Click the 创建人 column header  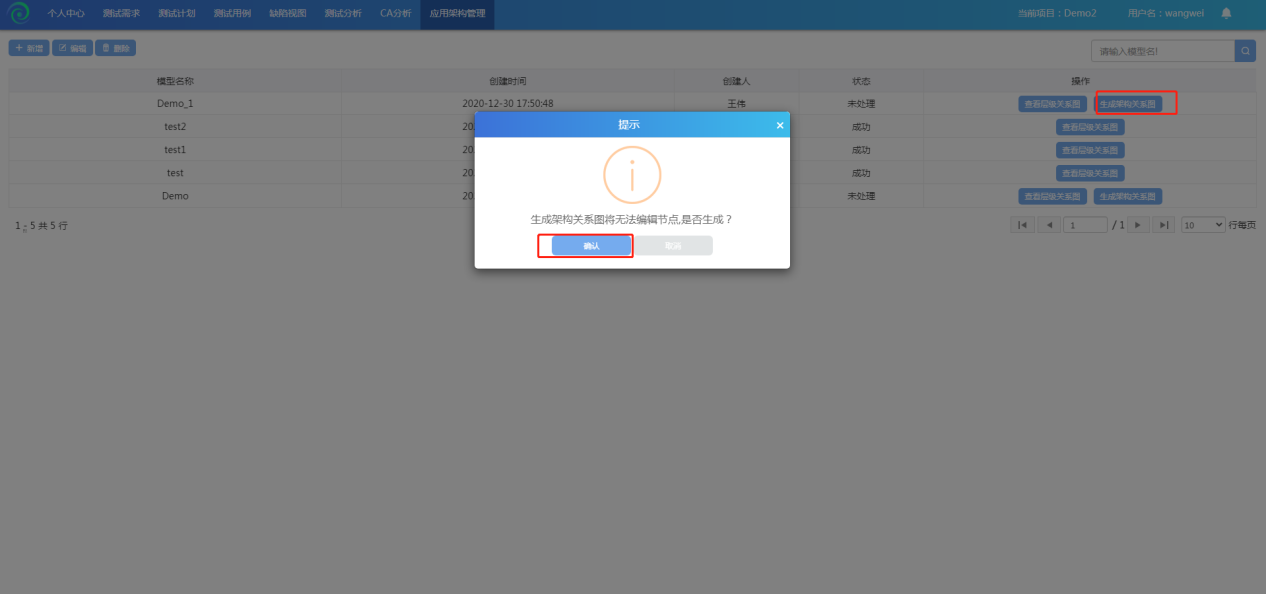(x=736, y=81)
